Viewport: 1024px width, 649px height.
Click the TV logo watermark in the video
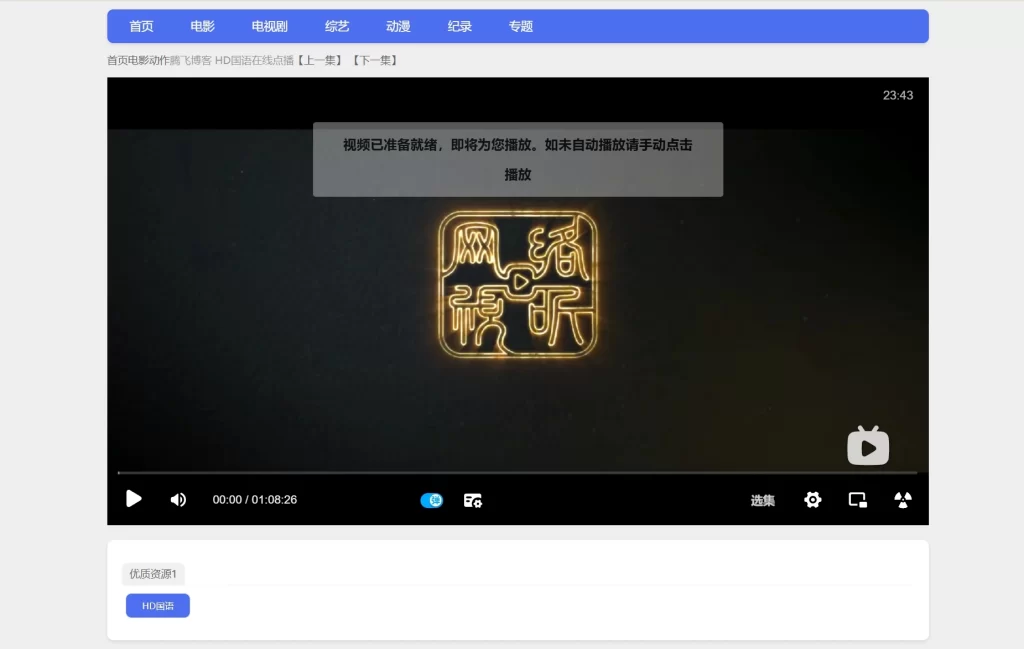click(x=868, y=446)
